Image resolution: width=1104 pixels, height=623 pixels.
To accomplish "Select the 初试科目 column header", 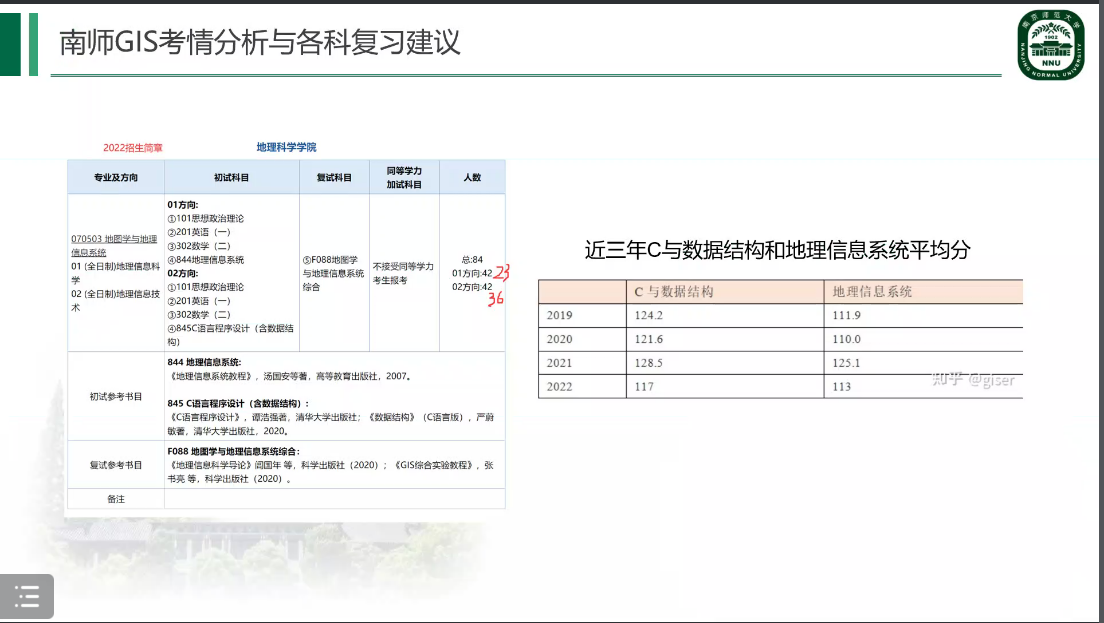I will pyautogui.click(x=231, y=177).
